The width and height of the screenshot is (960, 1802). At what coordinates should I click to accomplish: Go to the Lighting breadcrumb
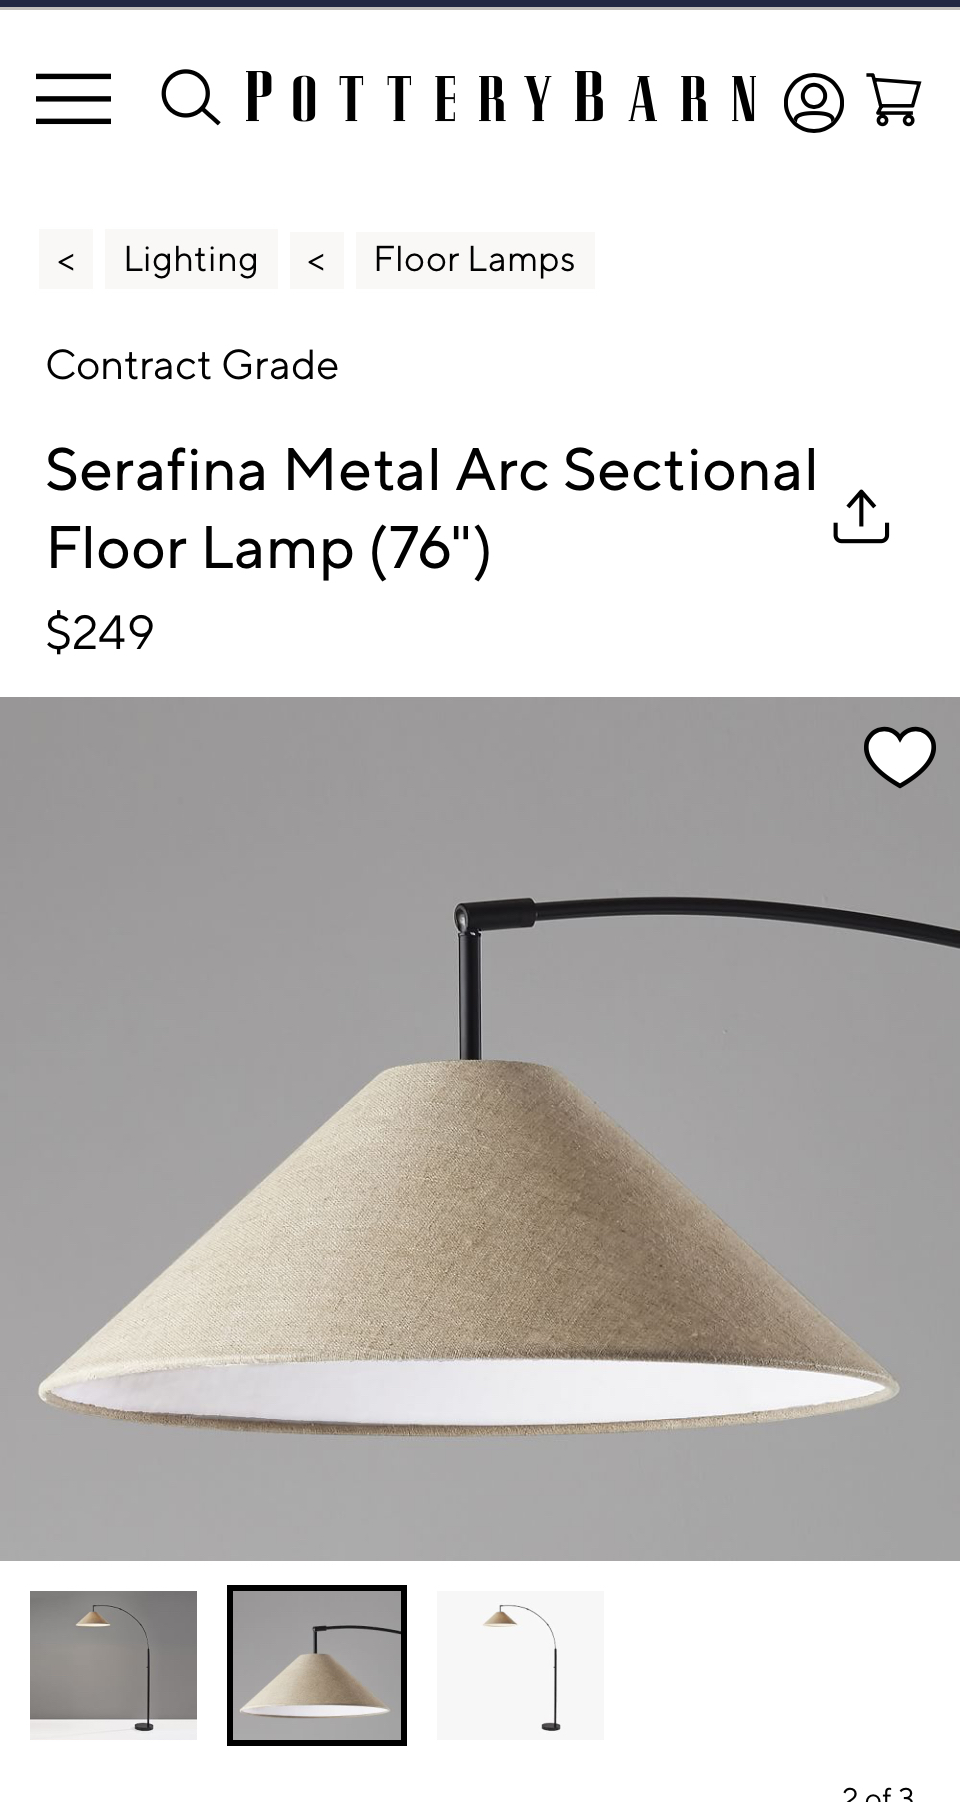[x=191, y=260]
